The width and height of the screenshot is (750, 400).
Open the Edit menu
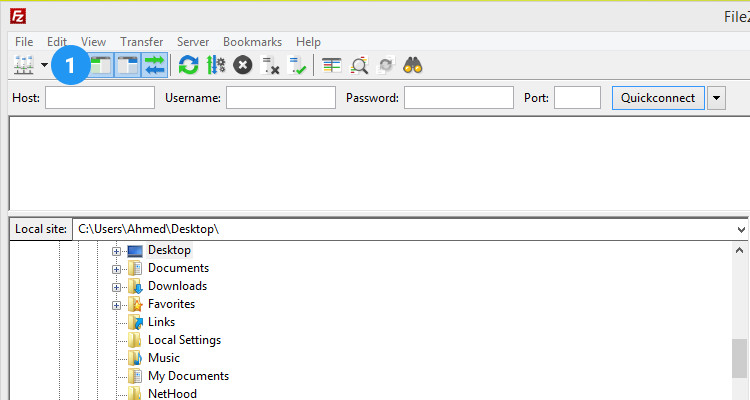(x=56, y=42)
